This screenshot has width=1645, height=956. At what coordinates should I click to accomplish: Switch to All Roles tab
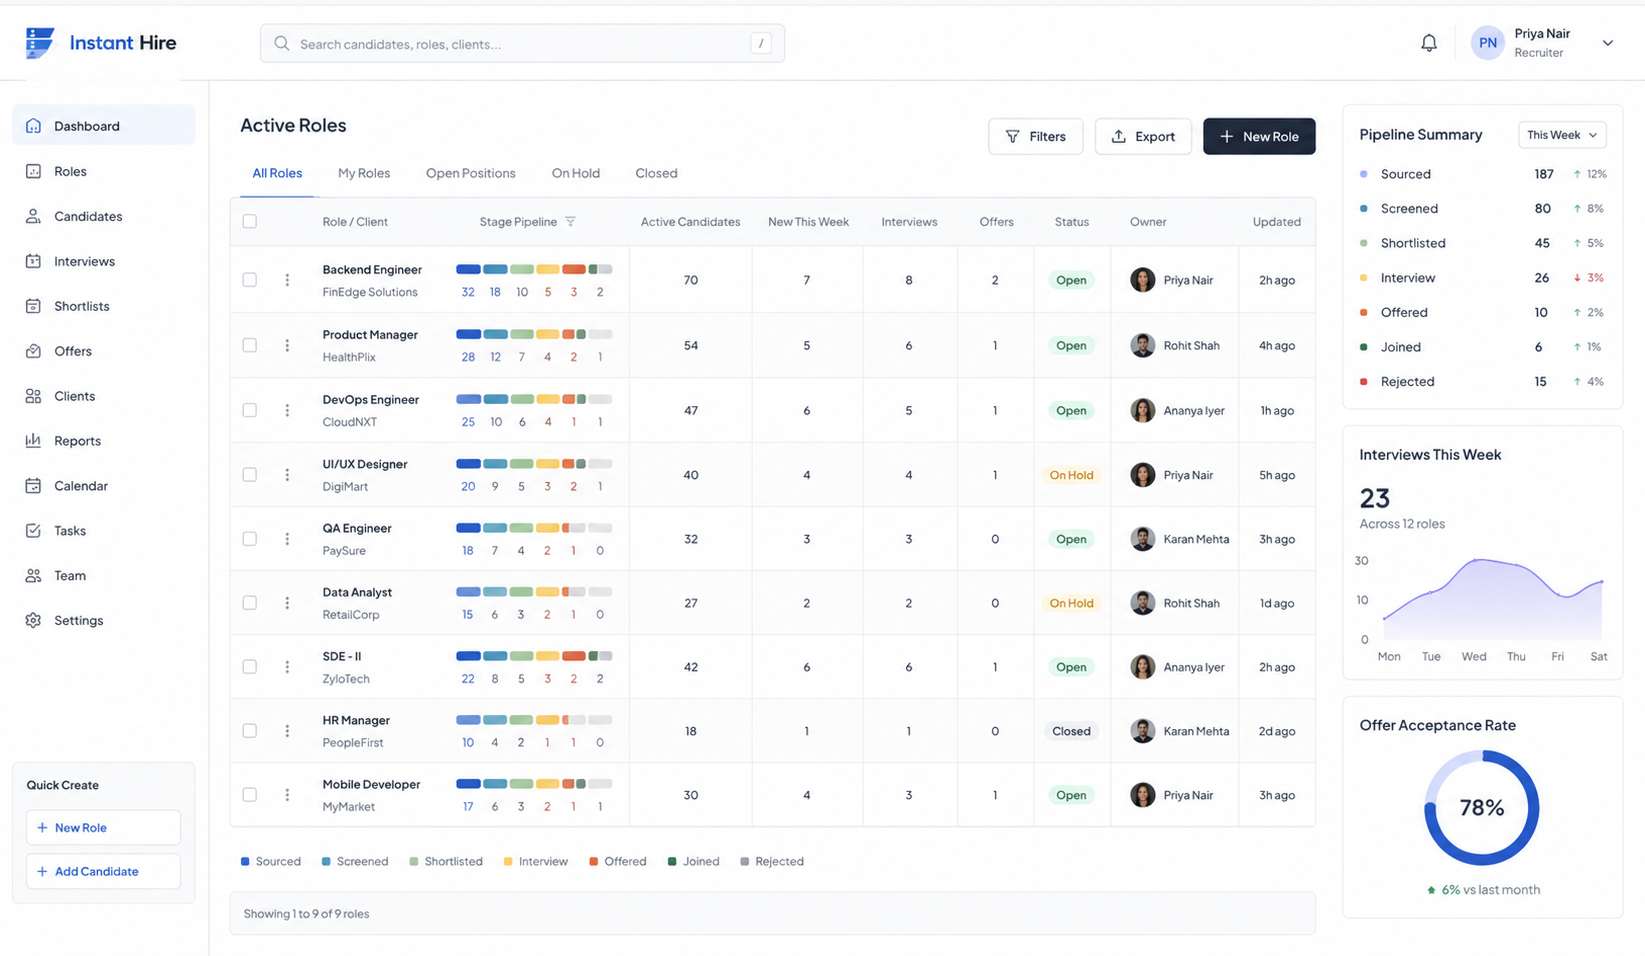click(x=277, y=173)
